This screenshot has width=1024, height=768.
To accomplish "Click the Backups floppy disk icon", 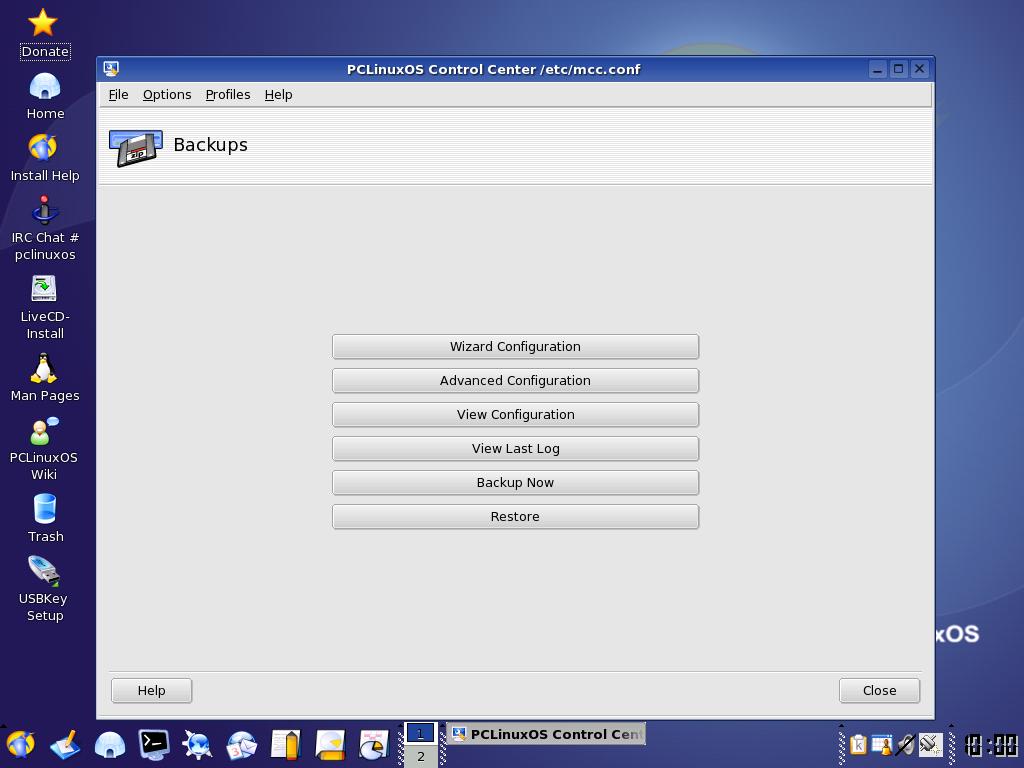I will point(135,147).
